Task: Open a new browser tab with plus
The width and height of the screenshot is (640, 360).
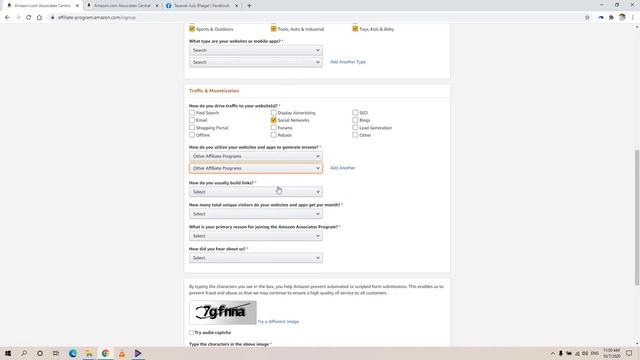Action: [x=249, y=6]
